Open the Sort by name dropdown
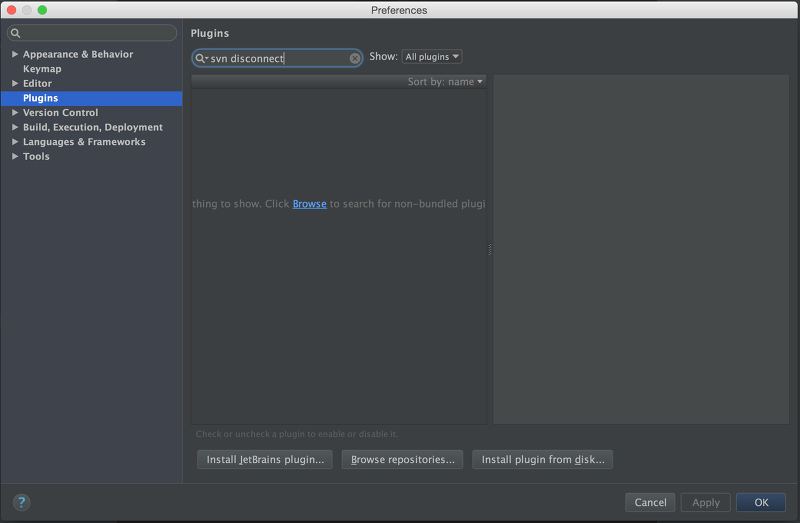 click(445, 82)
